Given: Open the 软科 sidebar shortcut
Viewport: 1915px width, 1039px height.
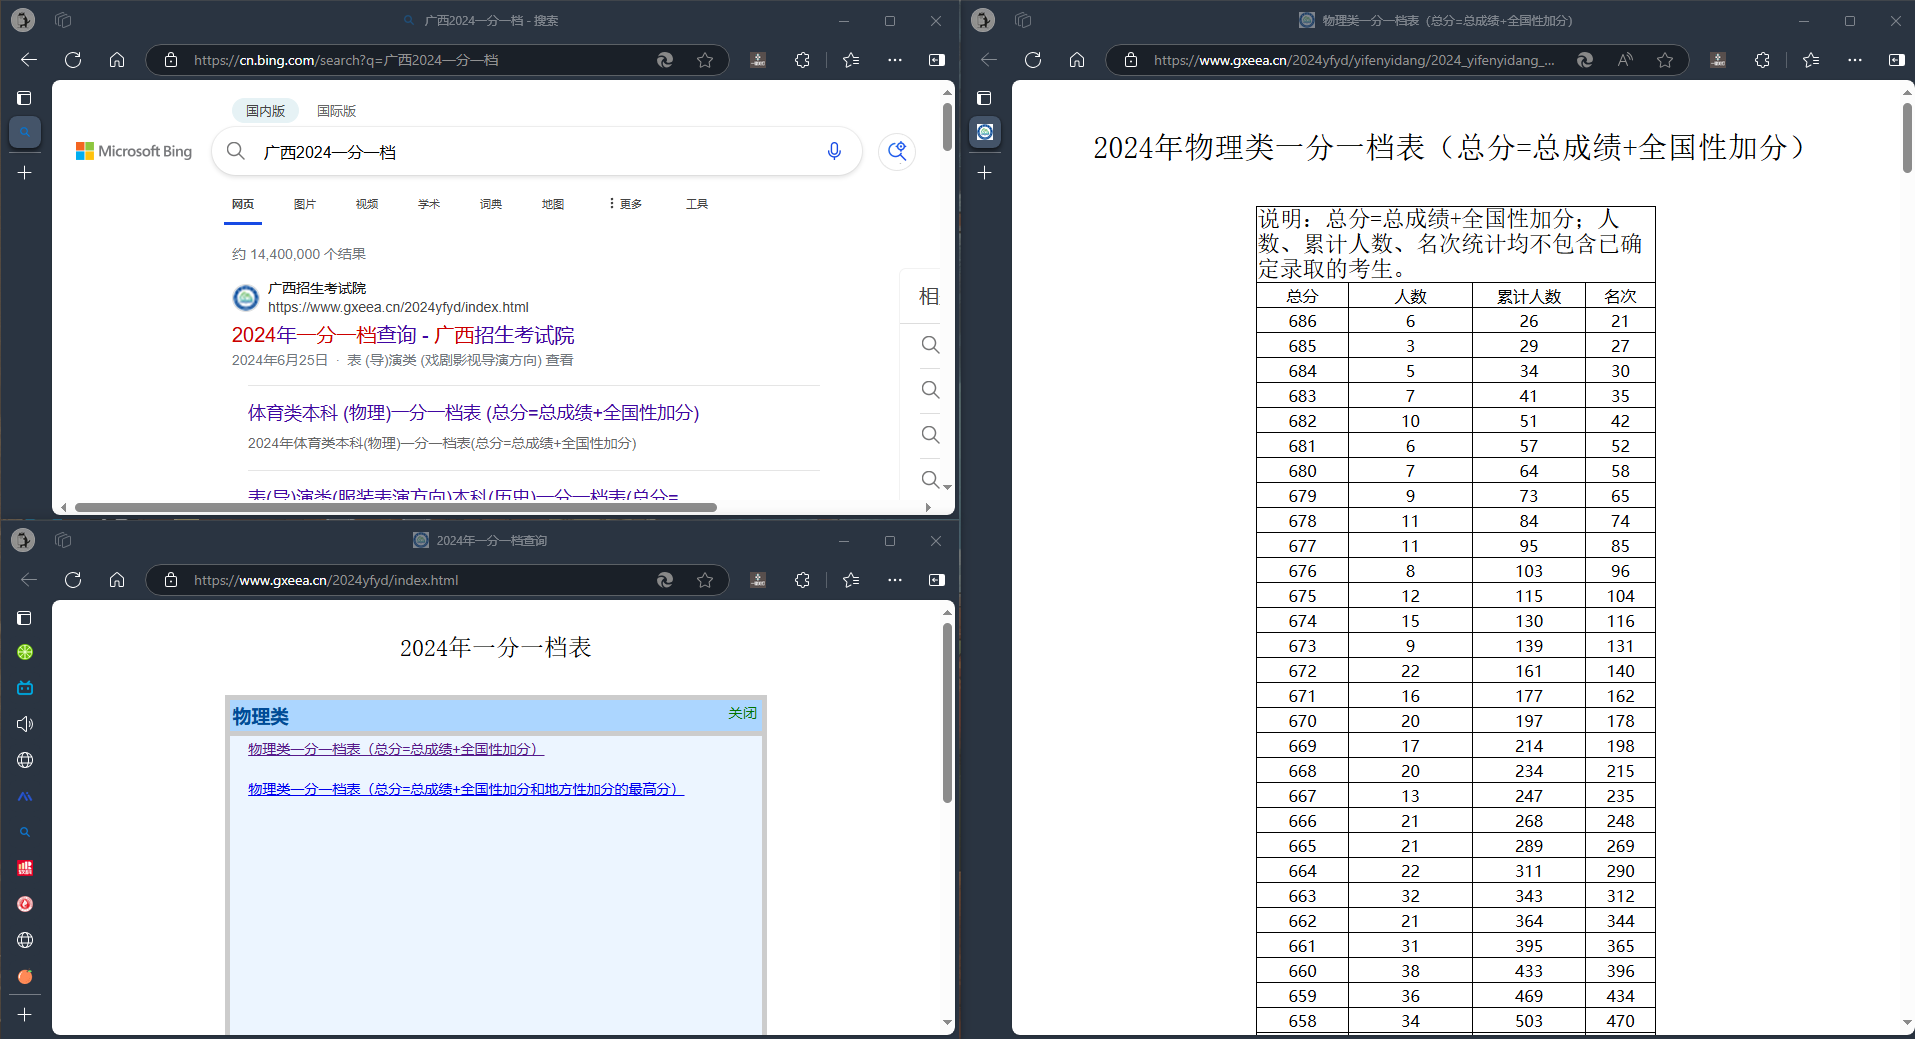Looking at the screenshot, I should point(25,867).
